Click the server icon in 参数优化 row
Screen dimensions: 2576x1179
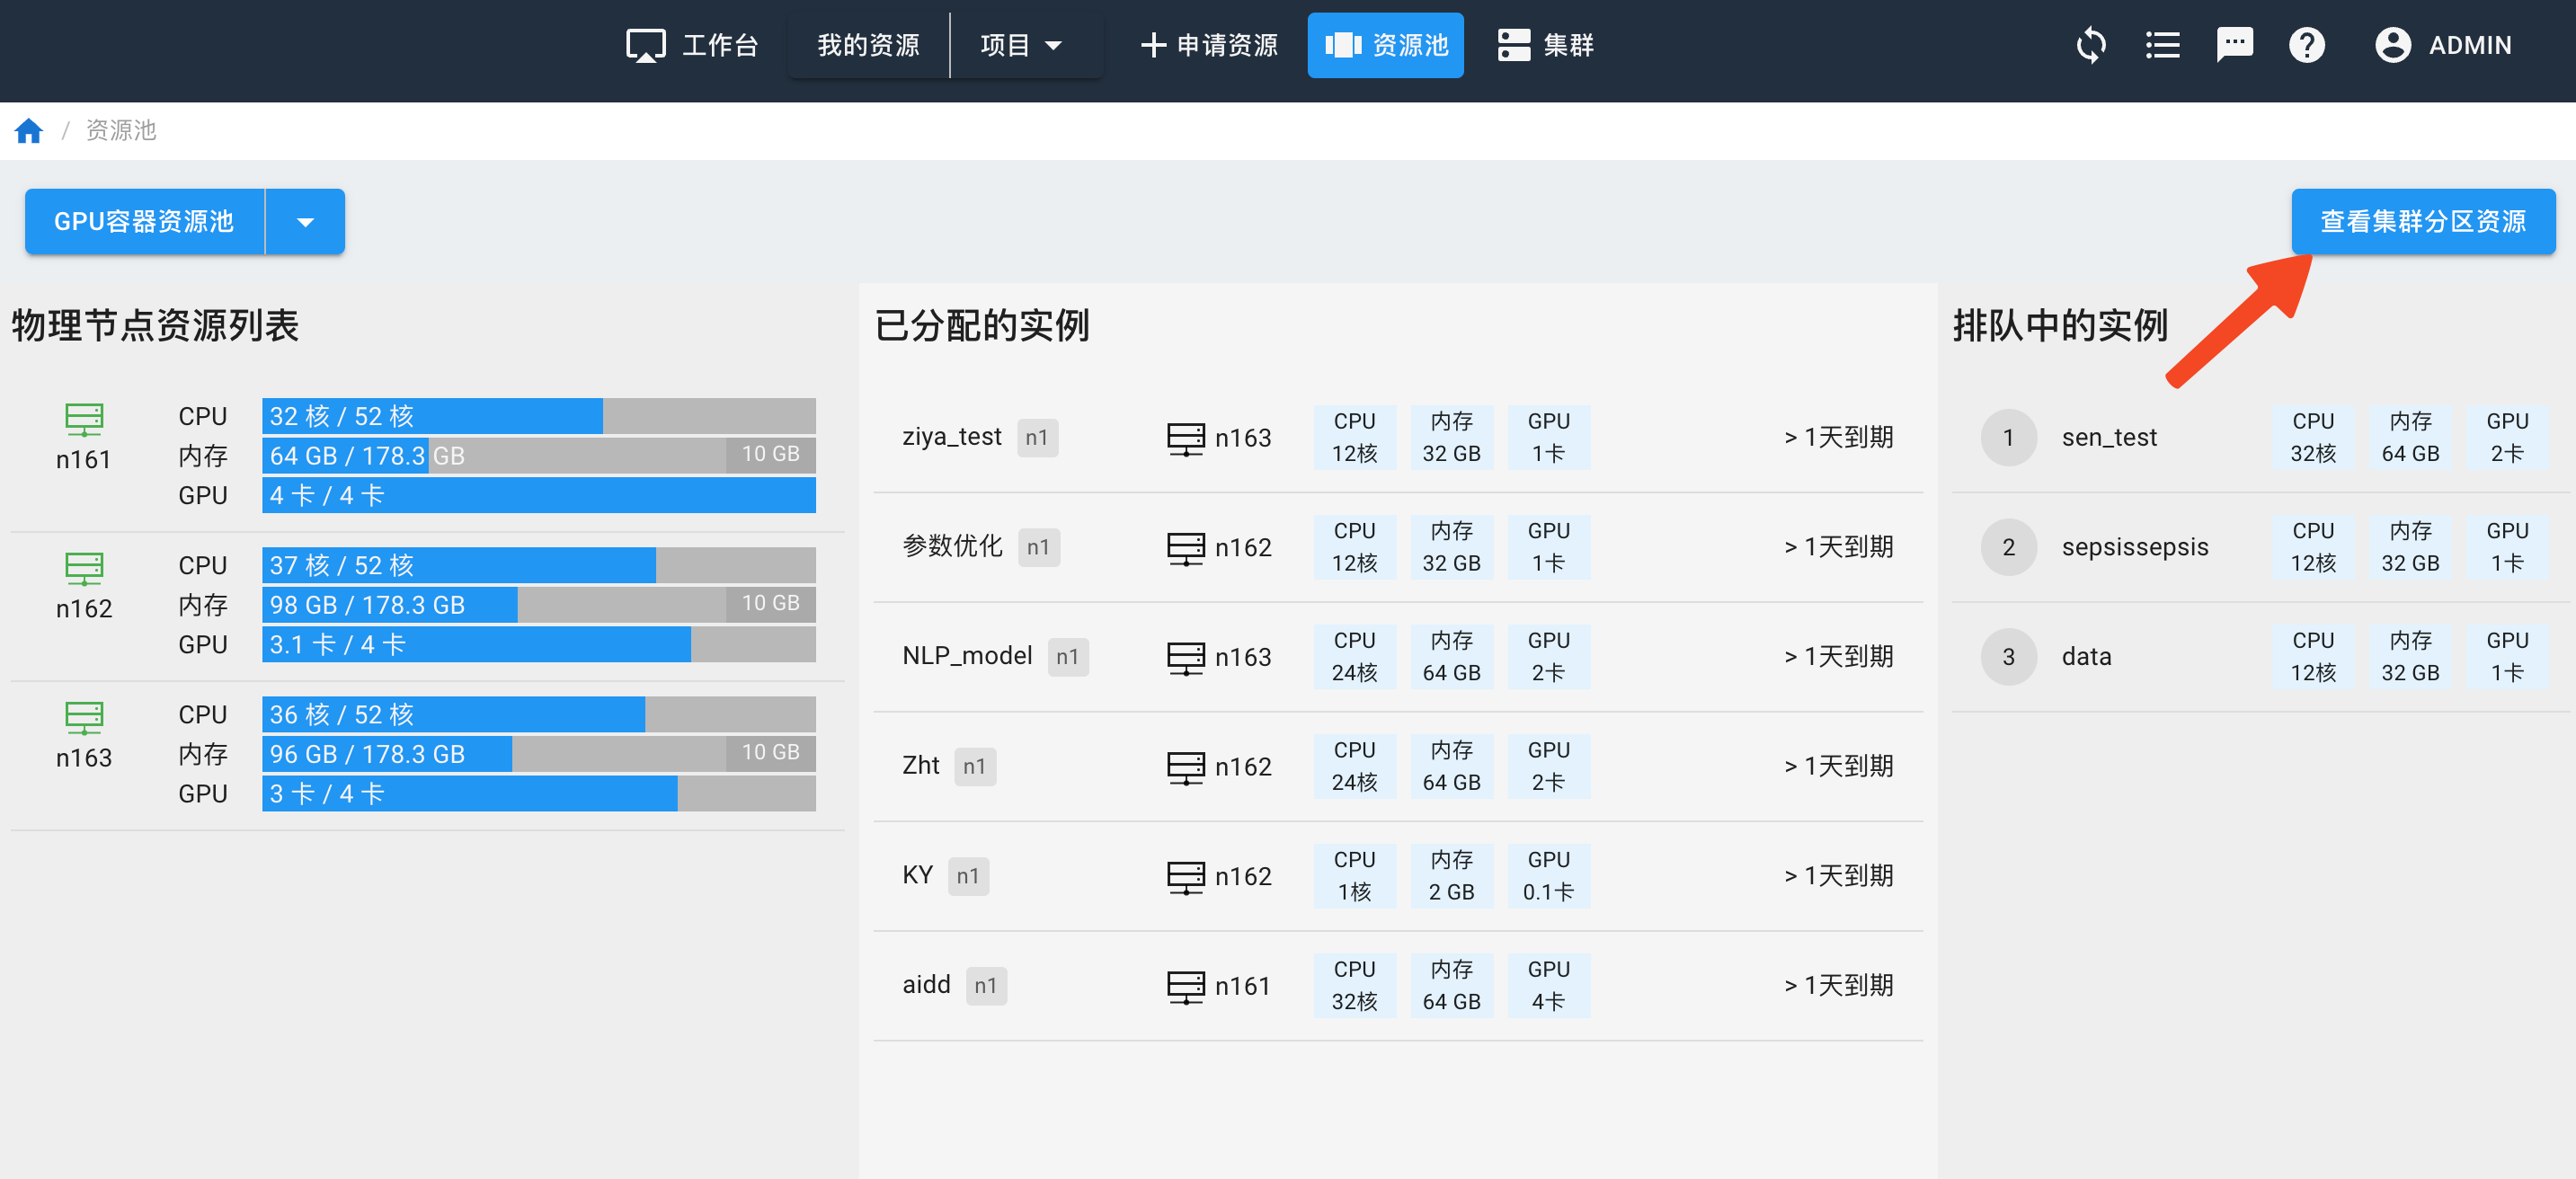click(1185, 548)
